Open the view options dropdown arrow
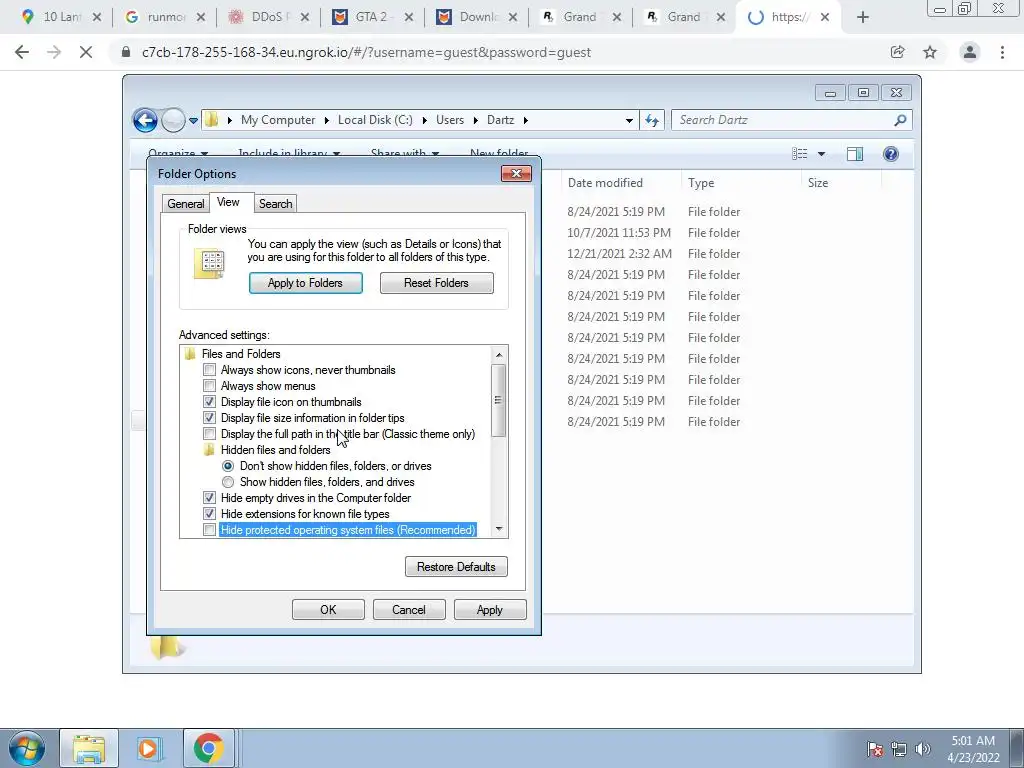The width and height of the screenshot is (1024, 768). 822,154
